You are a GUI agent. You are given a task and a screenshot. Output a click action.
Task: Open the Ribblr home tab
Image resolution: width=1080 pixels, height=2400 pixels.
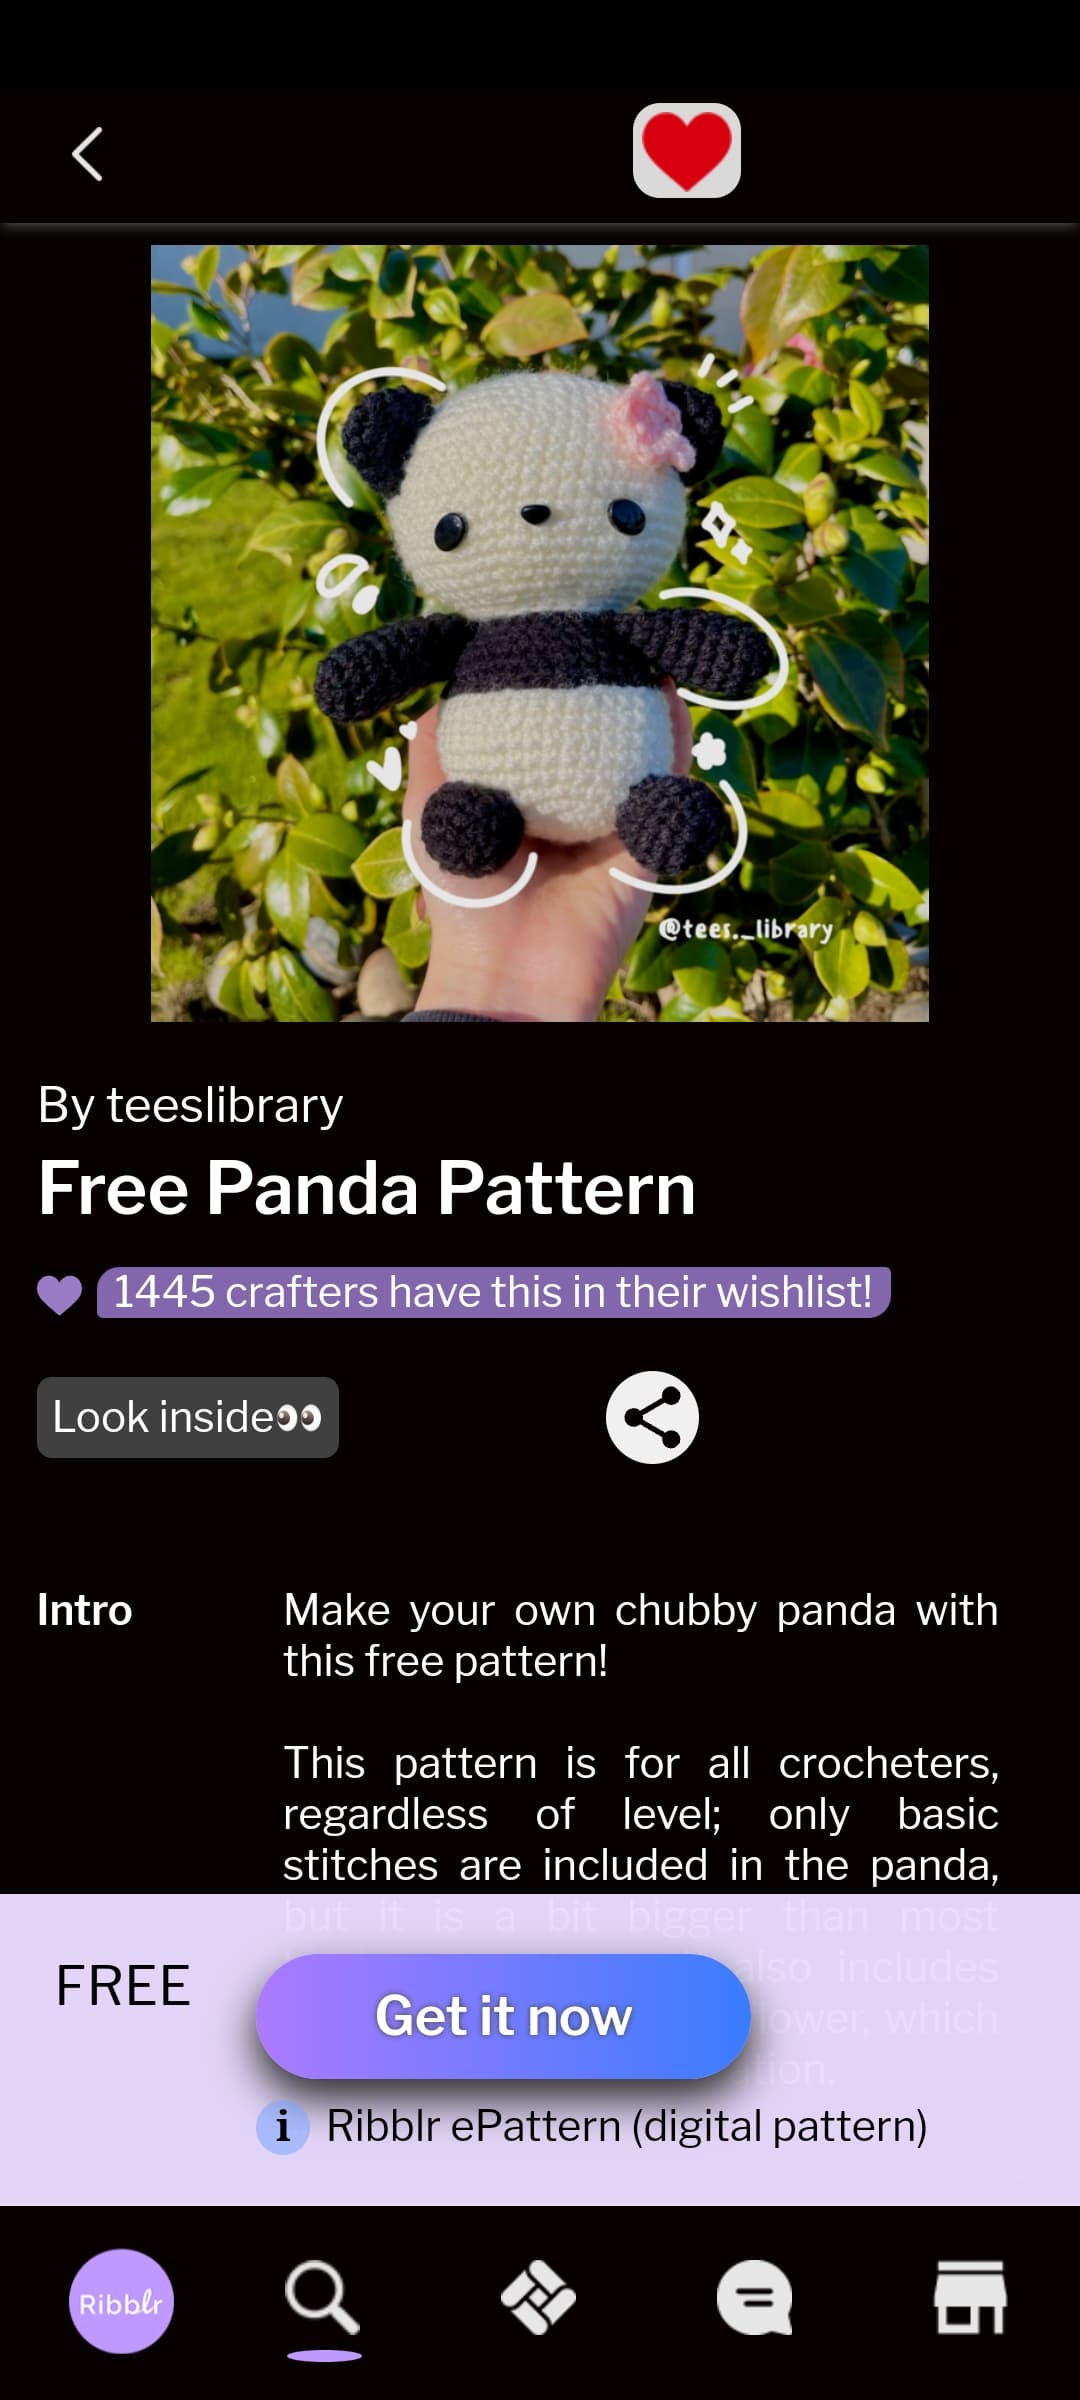(121, 2301)
